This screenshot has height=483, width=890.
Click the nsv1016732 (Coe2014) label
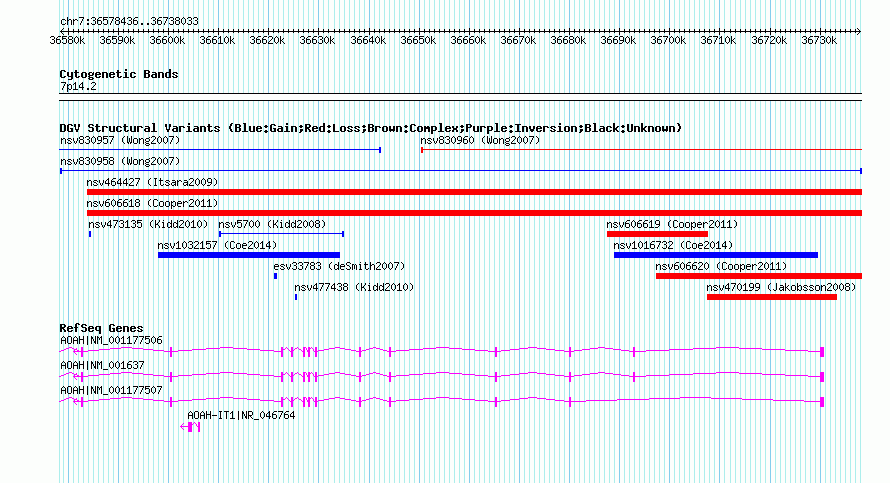click(673, 245)
